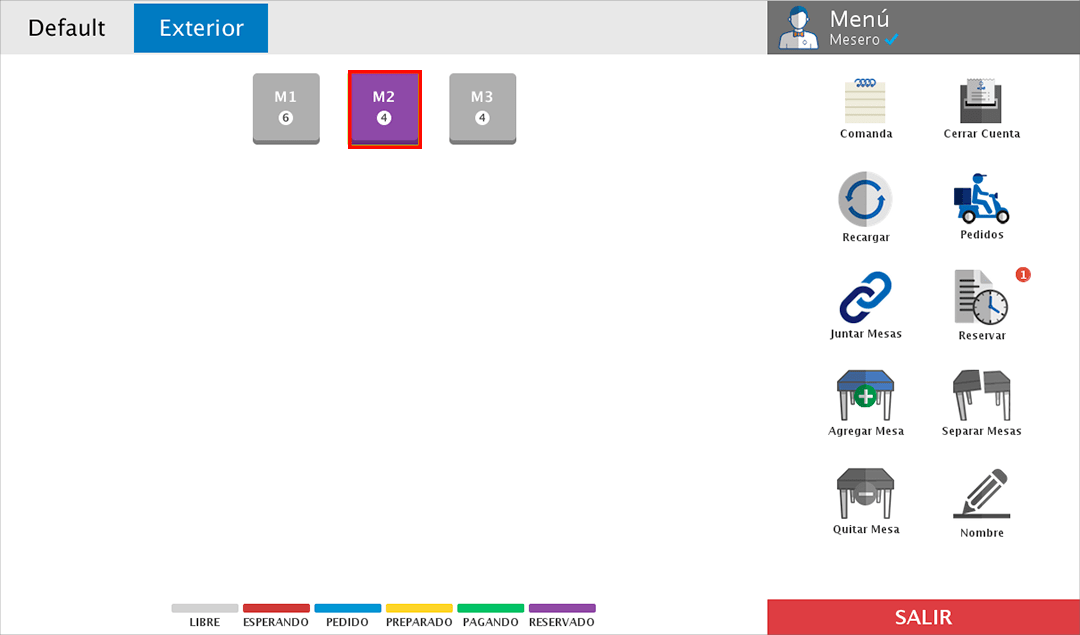The height and width of the screenshot is (635, 1080).
Task: Click the purple RESERVADO legend swatch
Action: pyautogui.click(x=562, y=608)
